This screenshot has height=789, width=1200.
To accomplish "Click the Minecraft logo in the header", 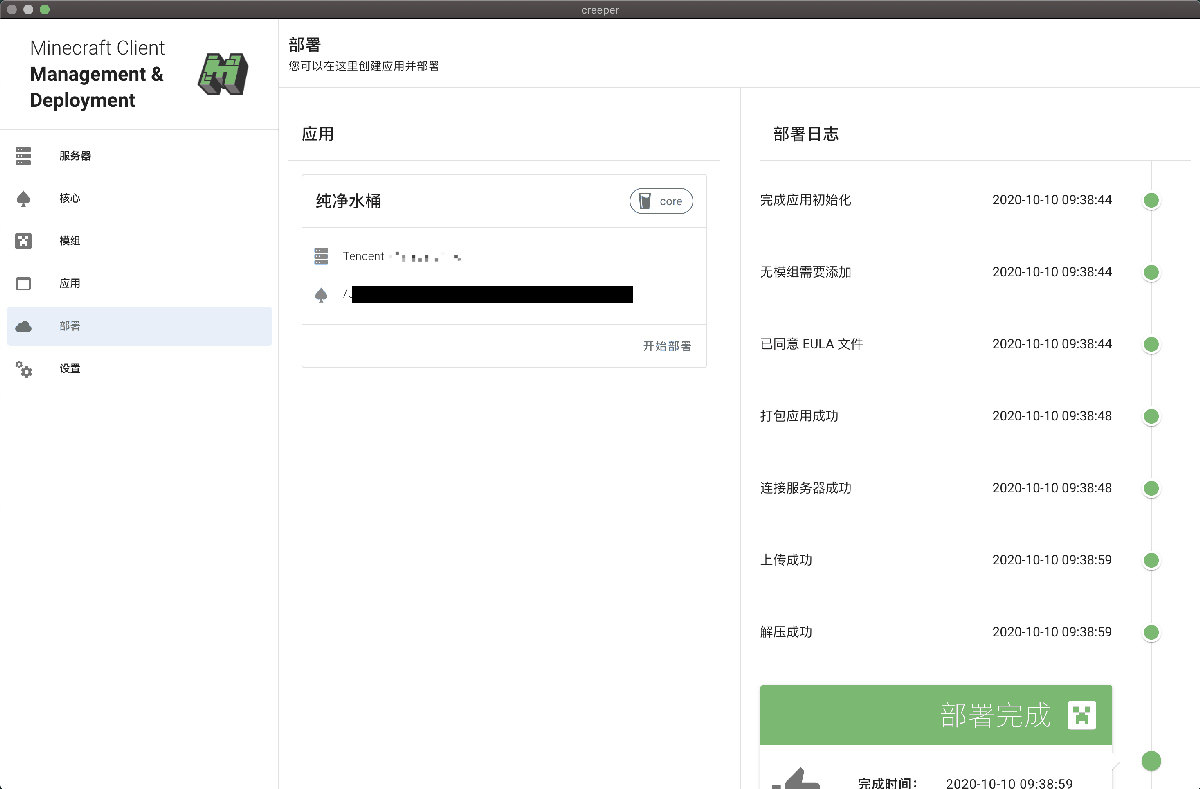I will 222,74.
